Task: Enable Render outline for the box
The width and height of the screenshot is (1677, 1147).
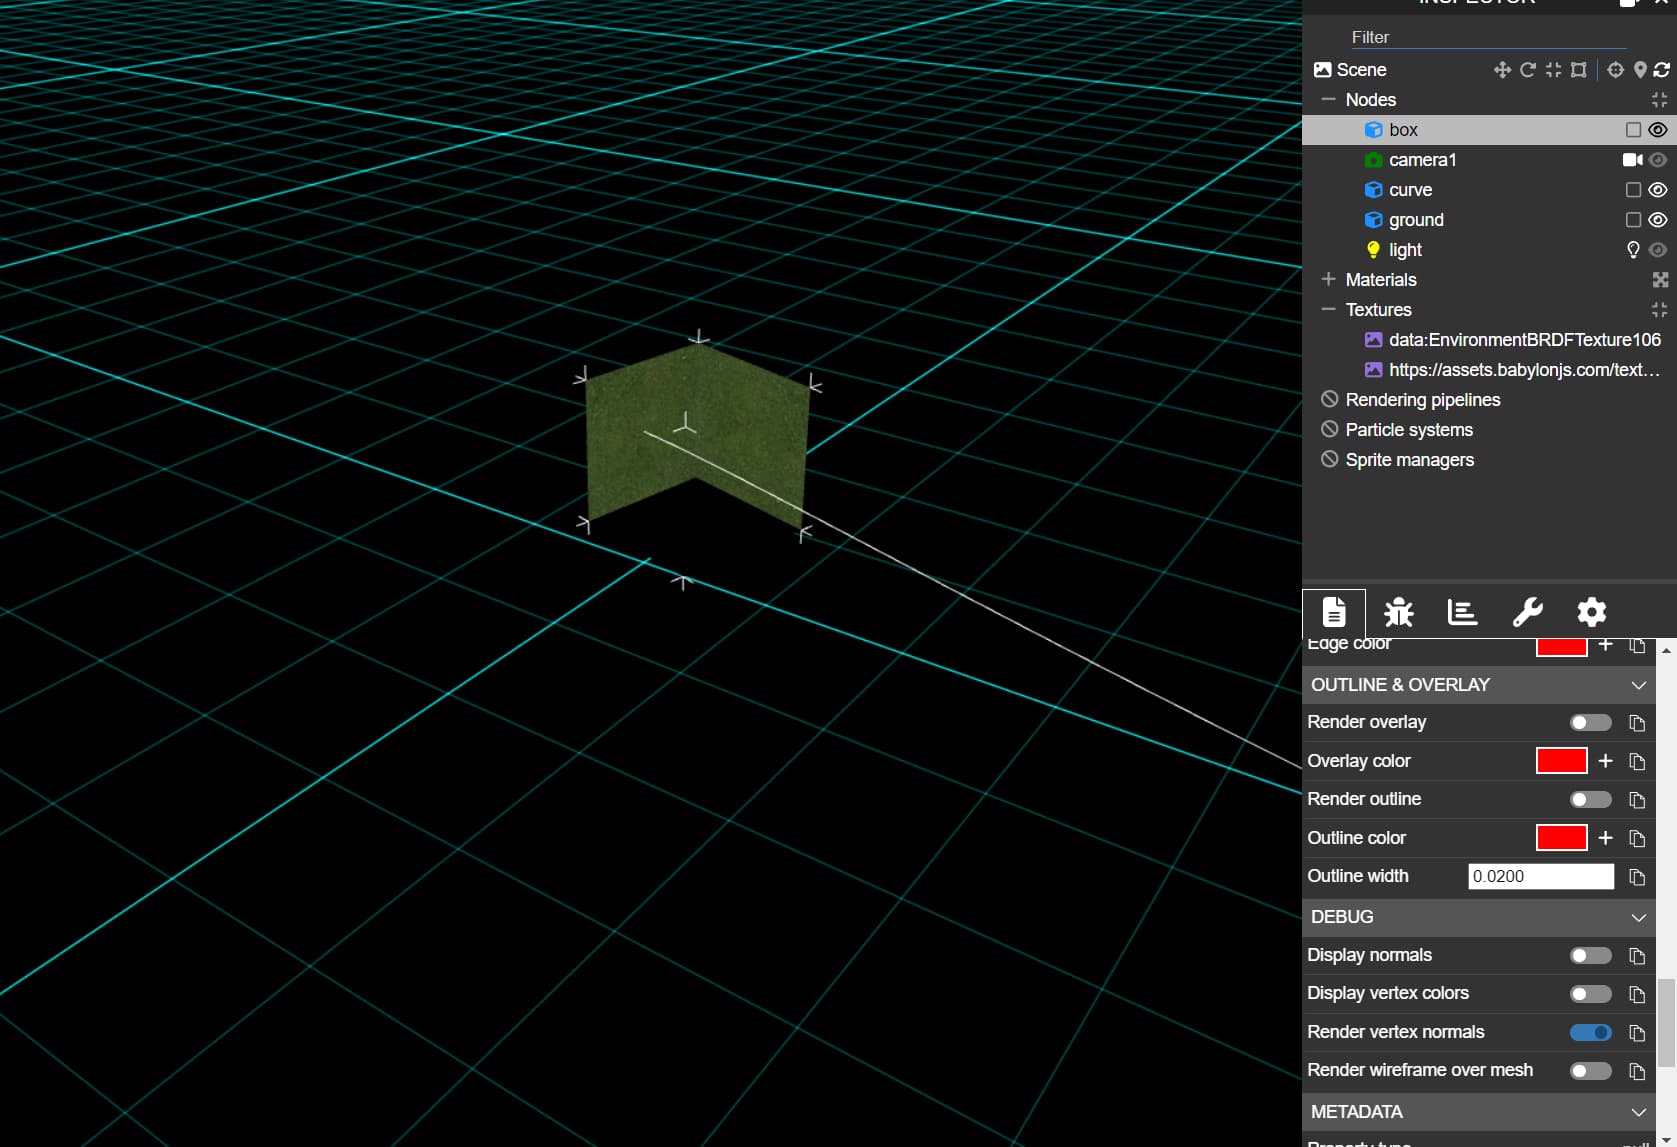Action: pyautogui.click(x=1588, y=799)
